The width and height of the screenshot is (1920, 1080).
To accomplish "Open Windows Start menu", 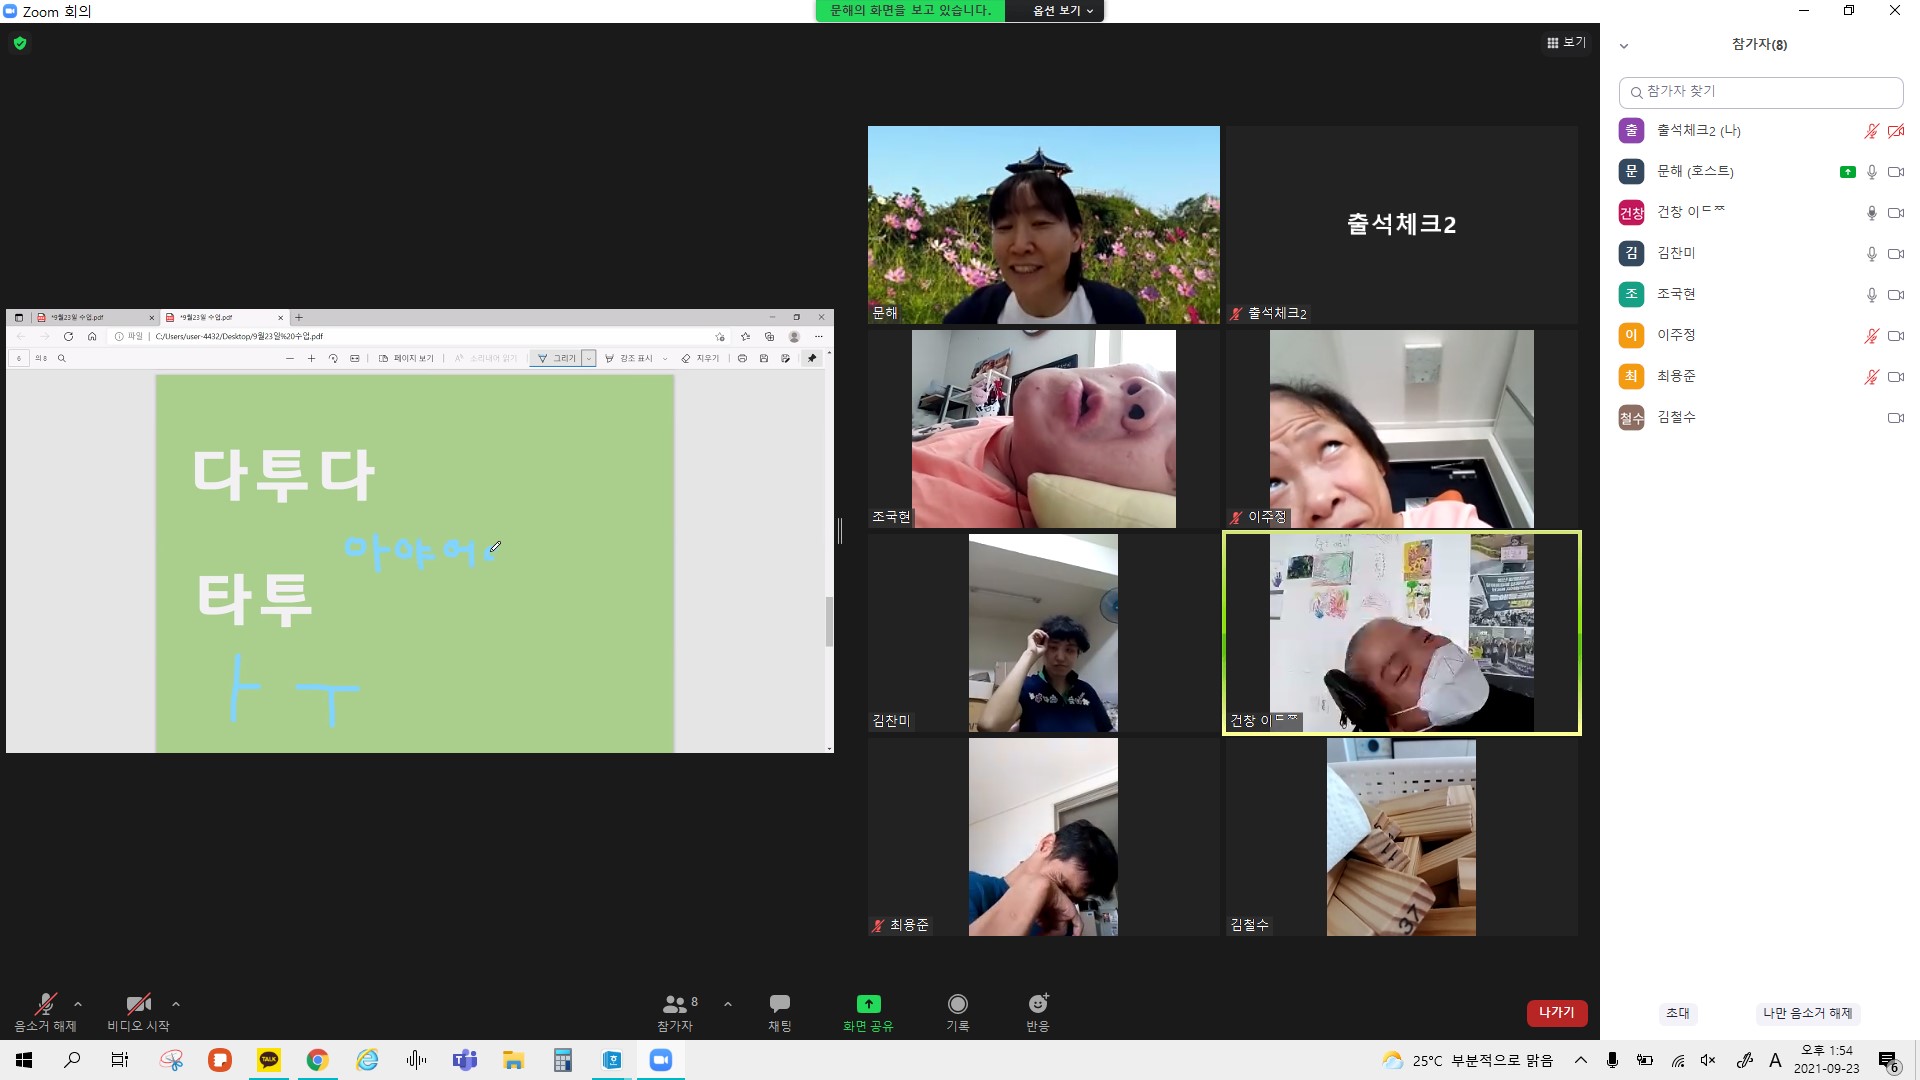I will pyautogui.click(x=24, y=1060).
